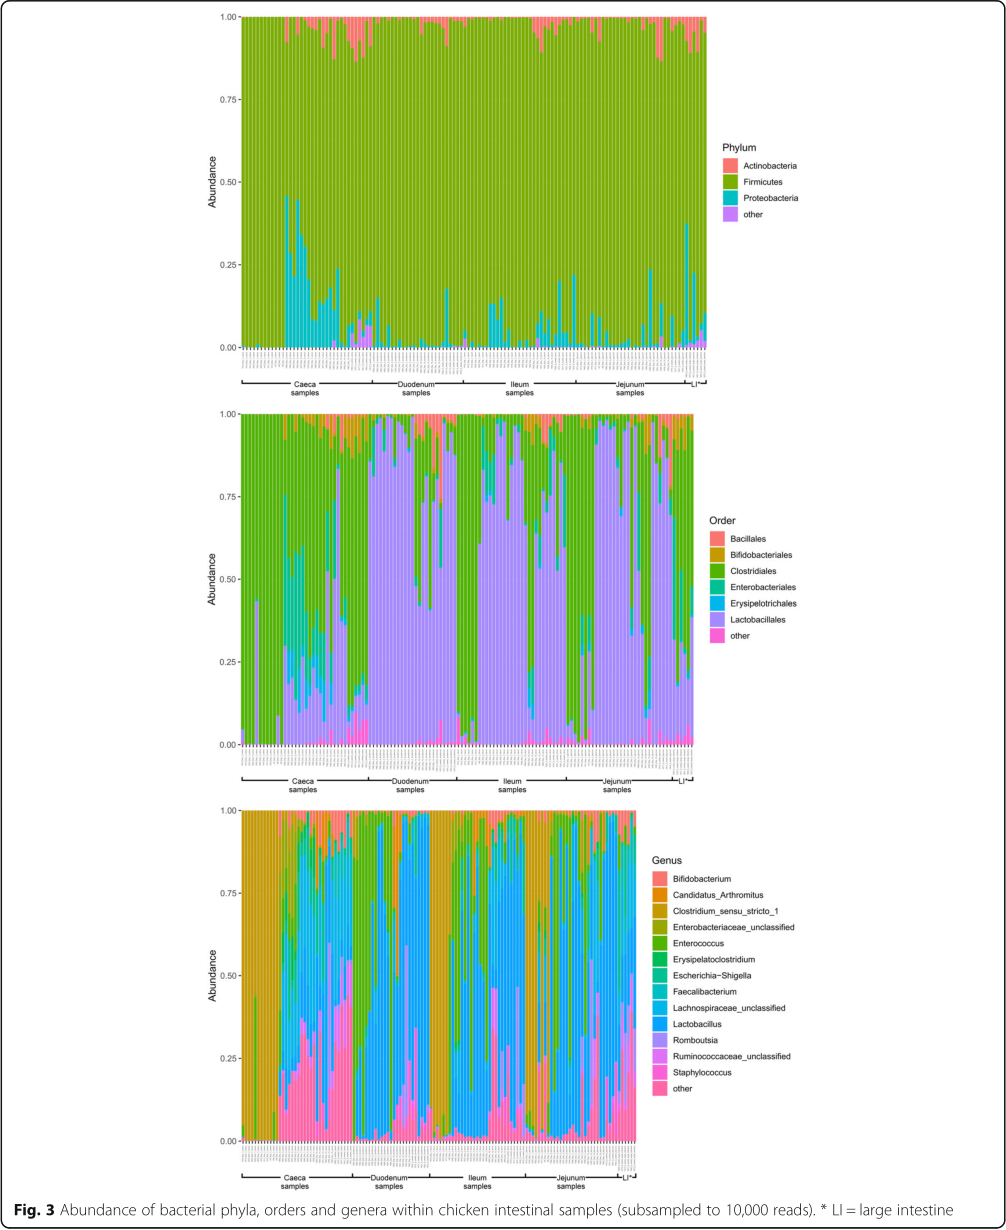Click the Phylum legend title
The image size is (1006, 1230).
741,148
